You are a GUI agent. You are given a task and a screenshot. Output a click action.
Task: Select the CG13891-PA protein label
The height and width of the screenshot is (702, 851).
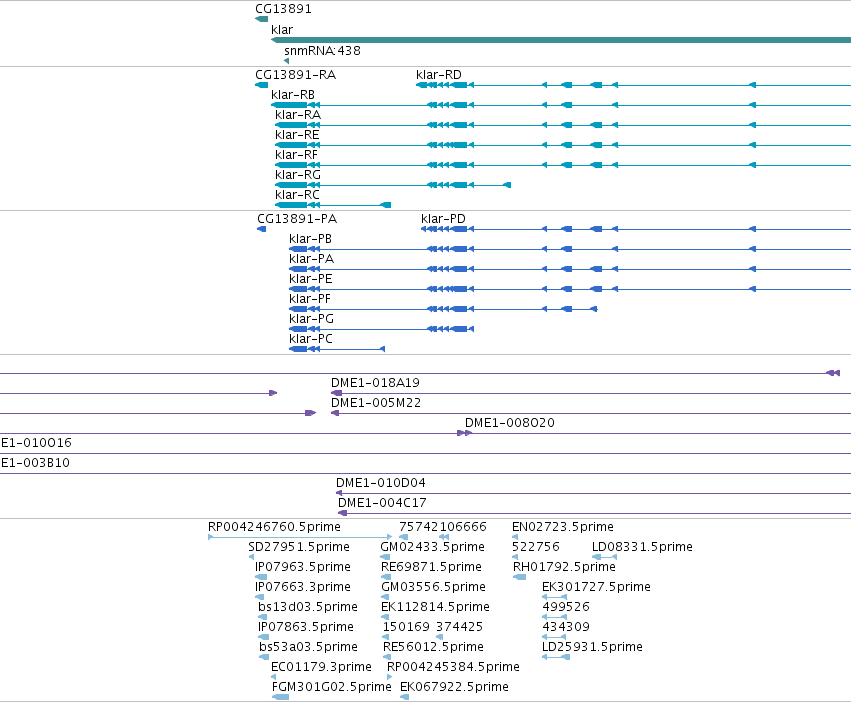point(297,219)
